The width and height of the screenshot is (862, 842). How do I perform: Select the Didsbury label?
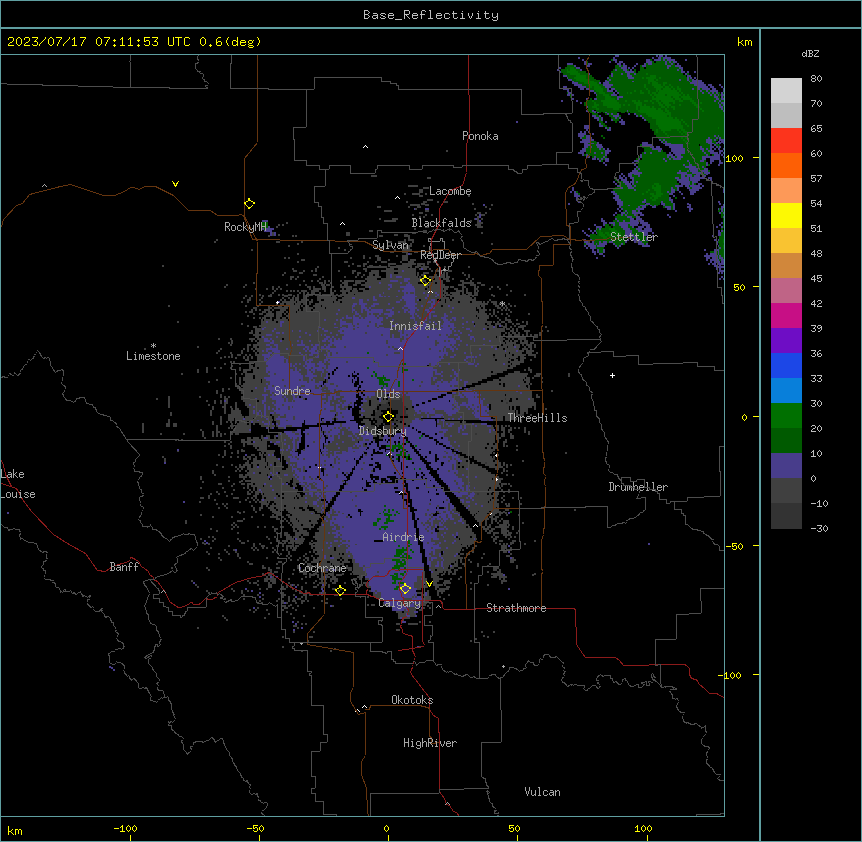[383, 431]
